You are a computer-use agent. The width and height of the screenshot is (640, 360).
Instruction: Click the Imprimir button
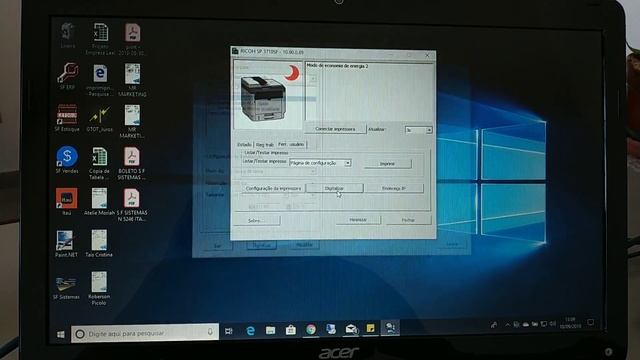(x=387, y=164)
